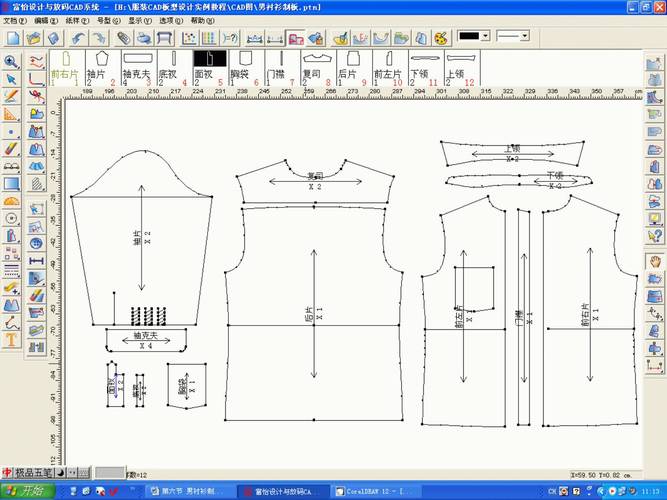The width and height of the screenshot is (667, 500).
Task: Select the 复司 pattern piece thumbnail
Action: tap(318, 68)
